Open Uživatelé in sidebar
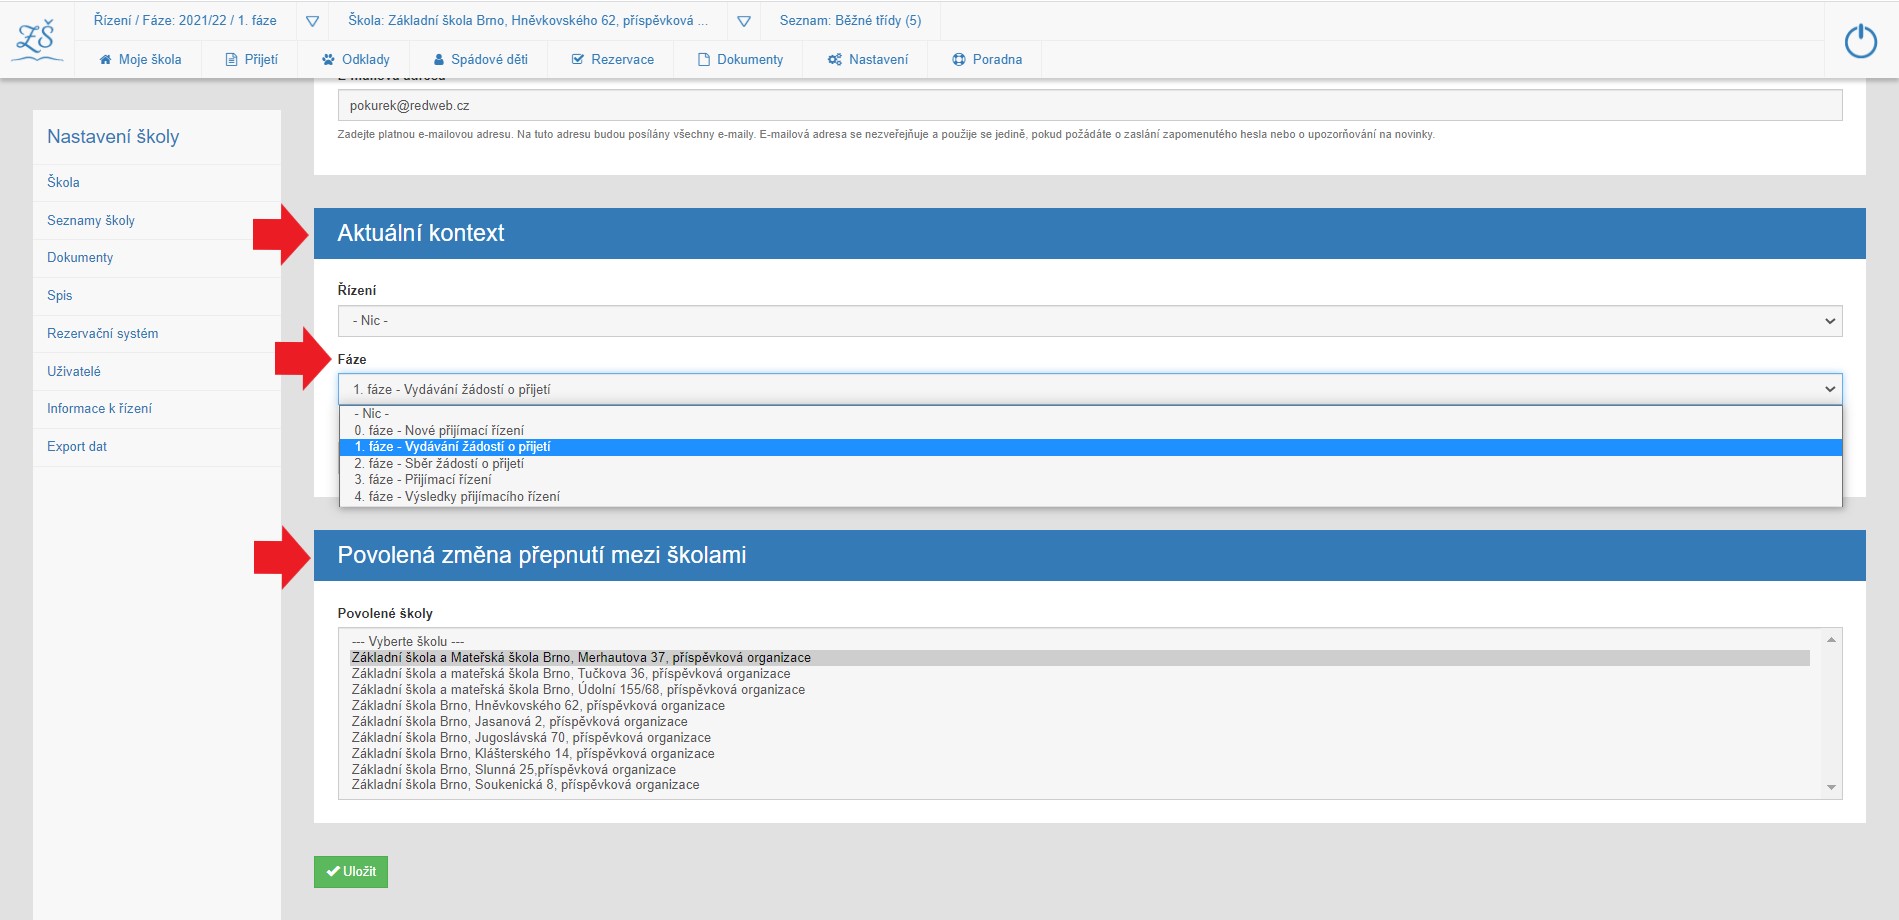The height and width of the screenshot is (920, 1899). pos(74,372)
